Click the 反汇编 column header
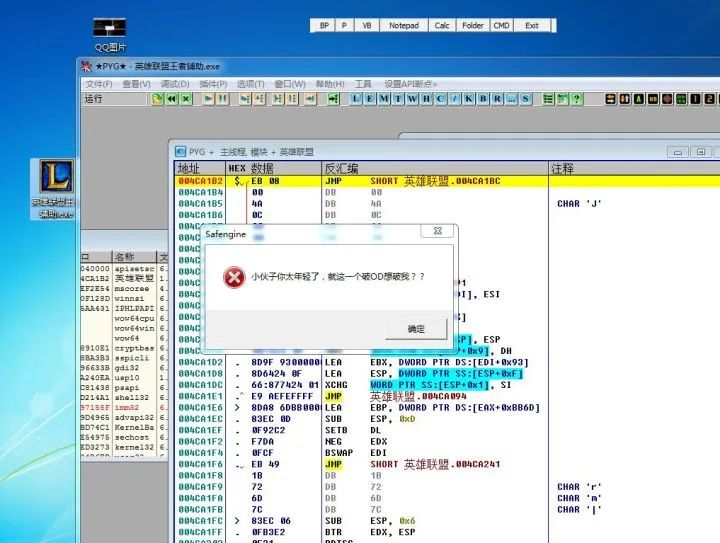Screen dimensions: 720x543 point(435,168)
